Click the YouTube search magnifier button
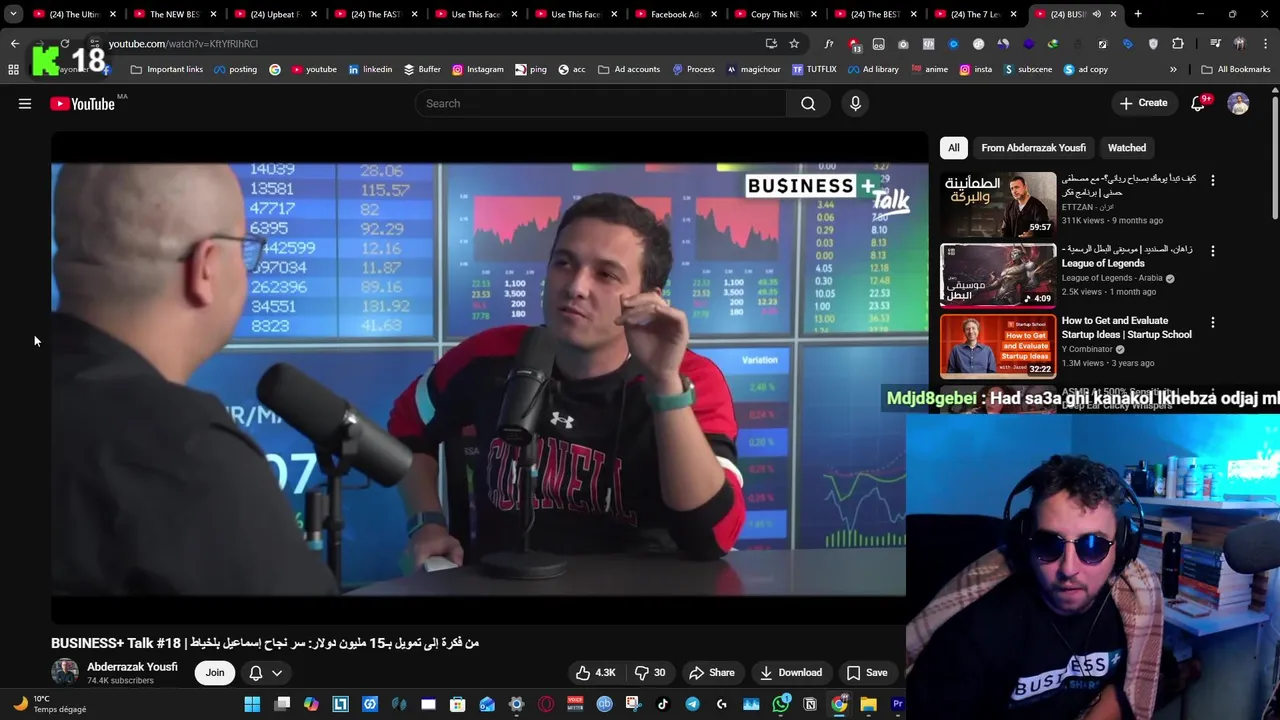Image resolution: width=1280 pixels, height=720 pixels. (808, 103)
